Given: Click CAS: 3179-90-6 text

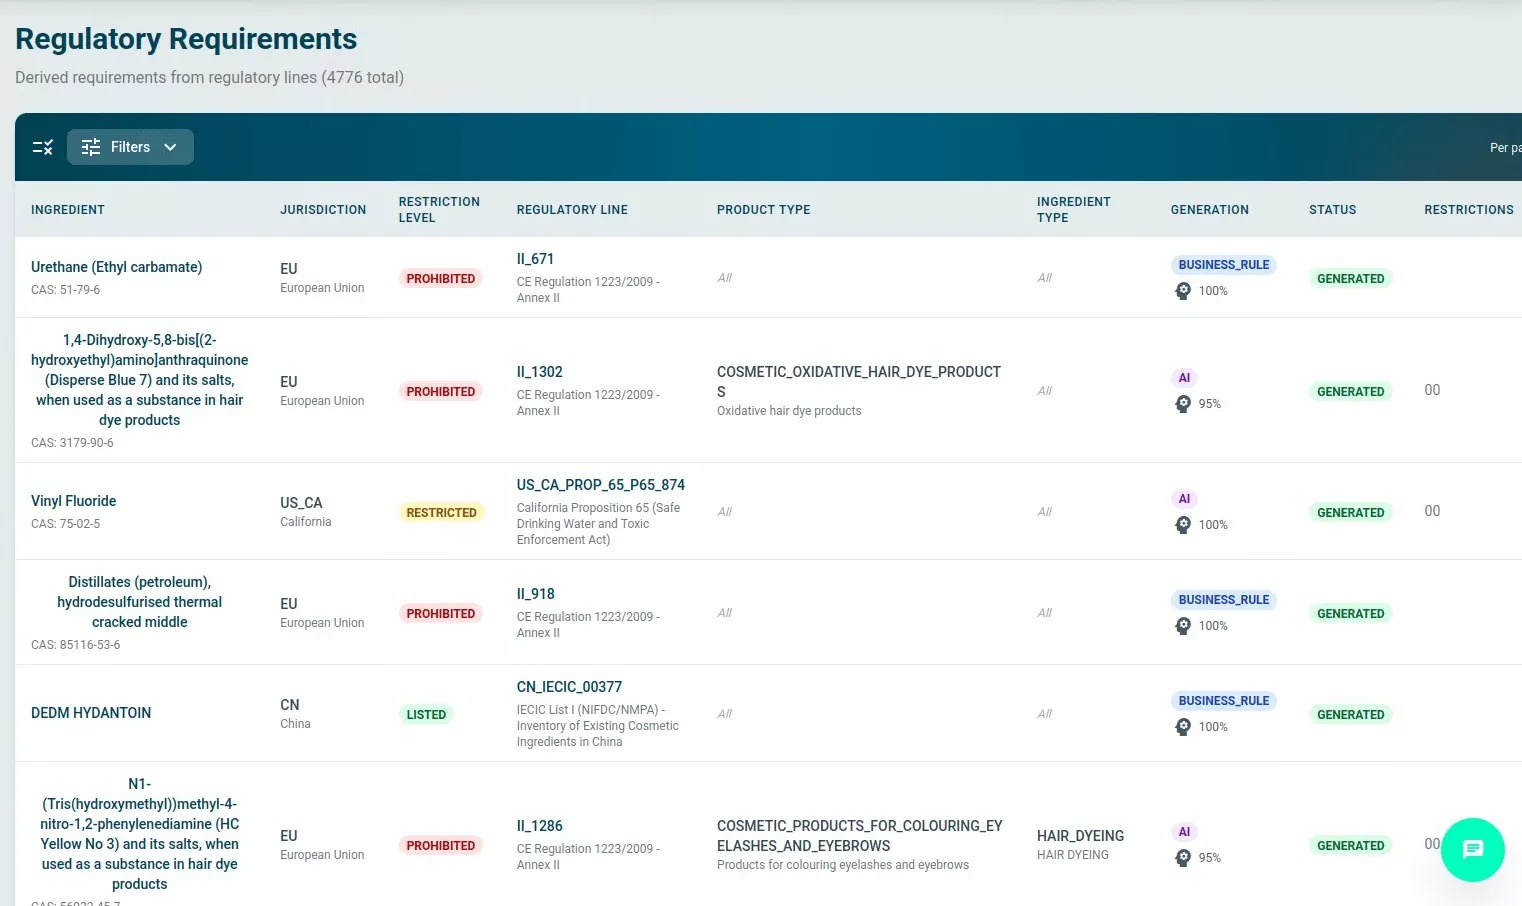Looking at the screenshot, I should point(72,443).
